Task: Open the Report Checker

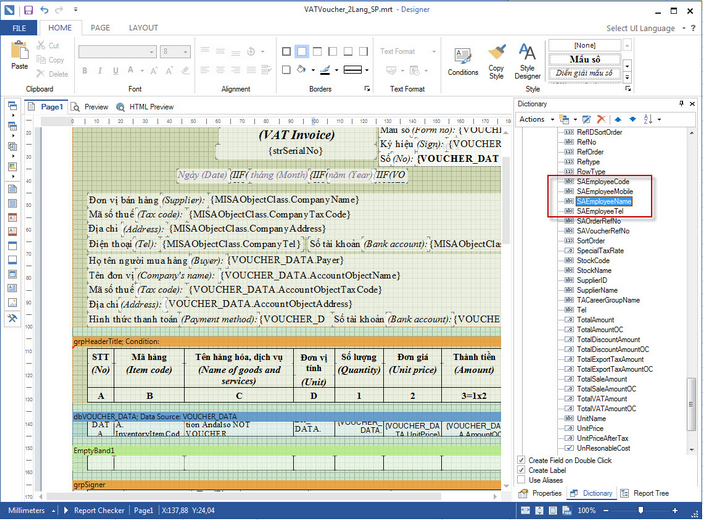Action: click(94, 510)
